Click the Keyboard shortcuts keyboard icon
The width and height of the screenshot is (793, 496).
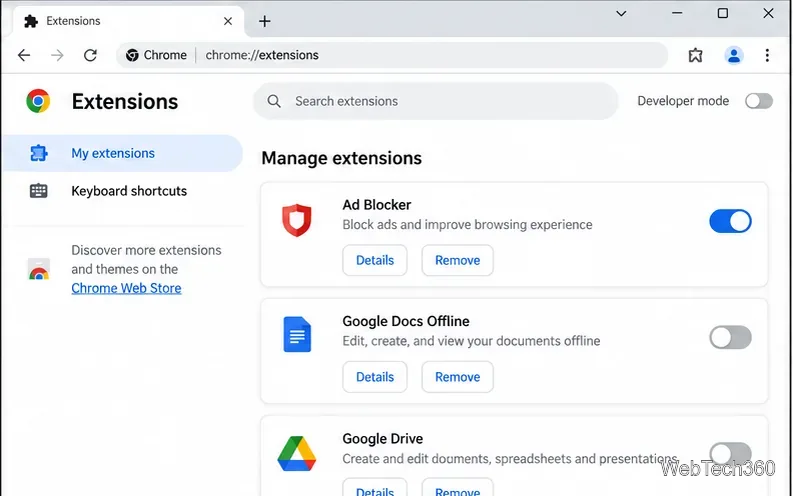click(38, 191)
